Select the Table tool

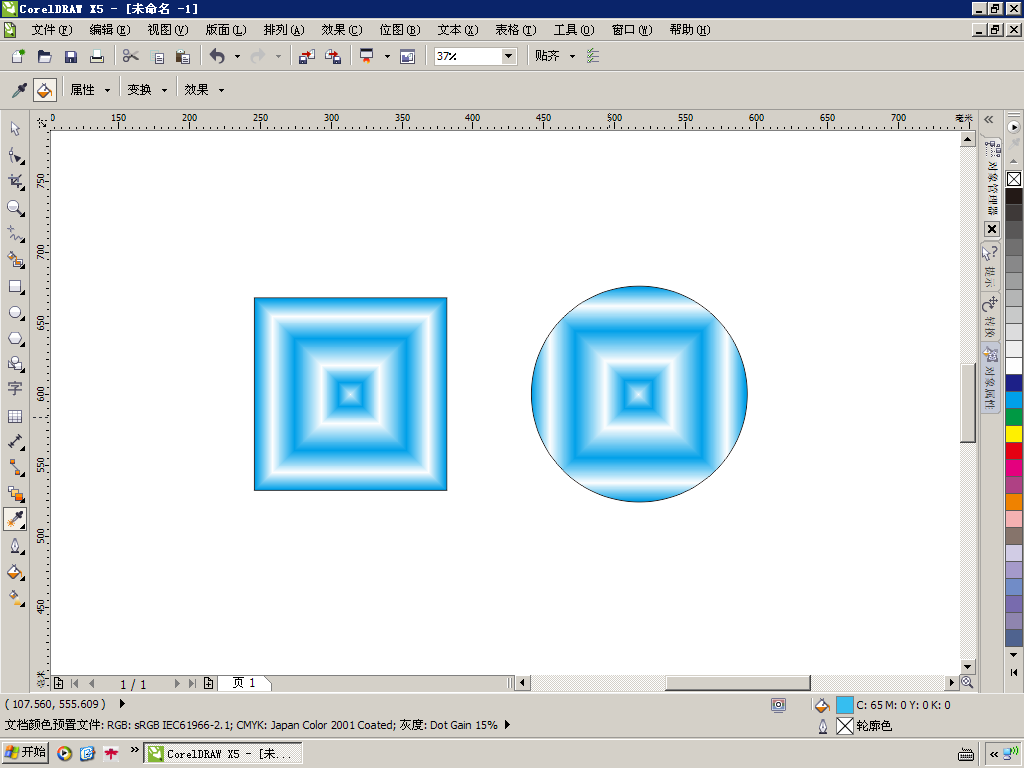click(15, 416)
